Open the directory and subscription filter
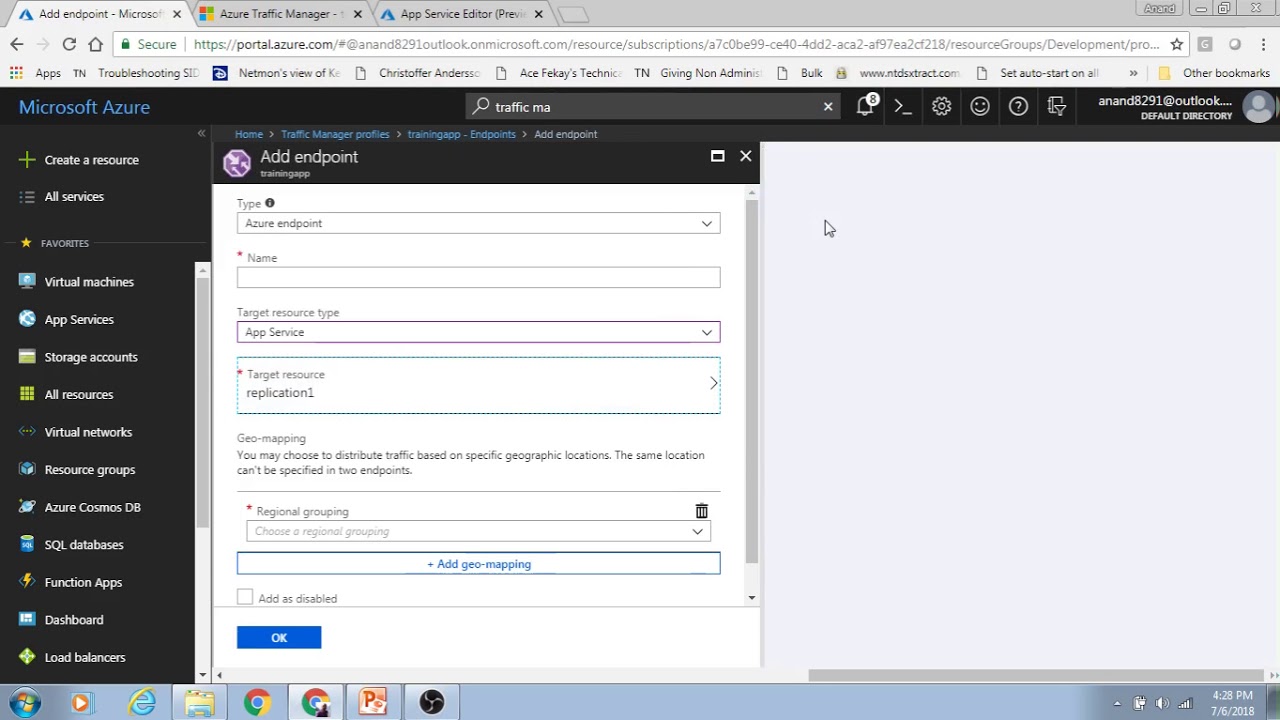This screenshot has height=720, width=1280. [x=1056, y=107]
